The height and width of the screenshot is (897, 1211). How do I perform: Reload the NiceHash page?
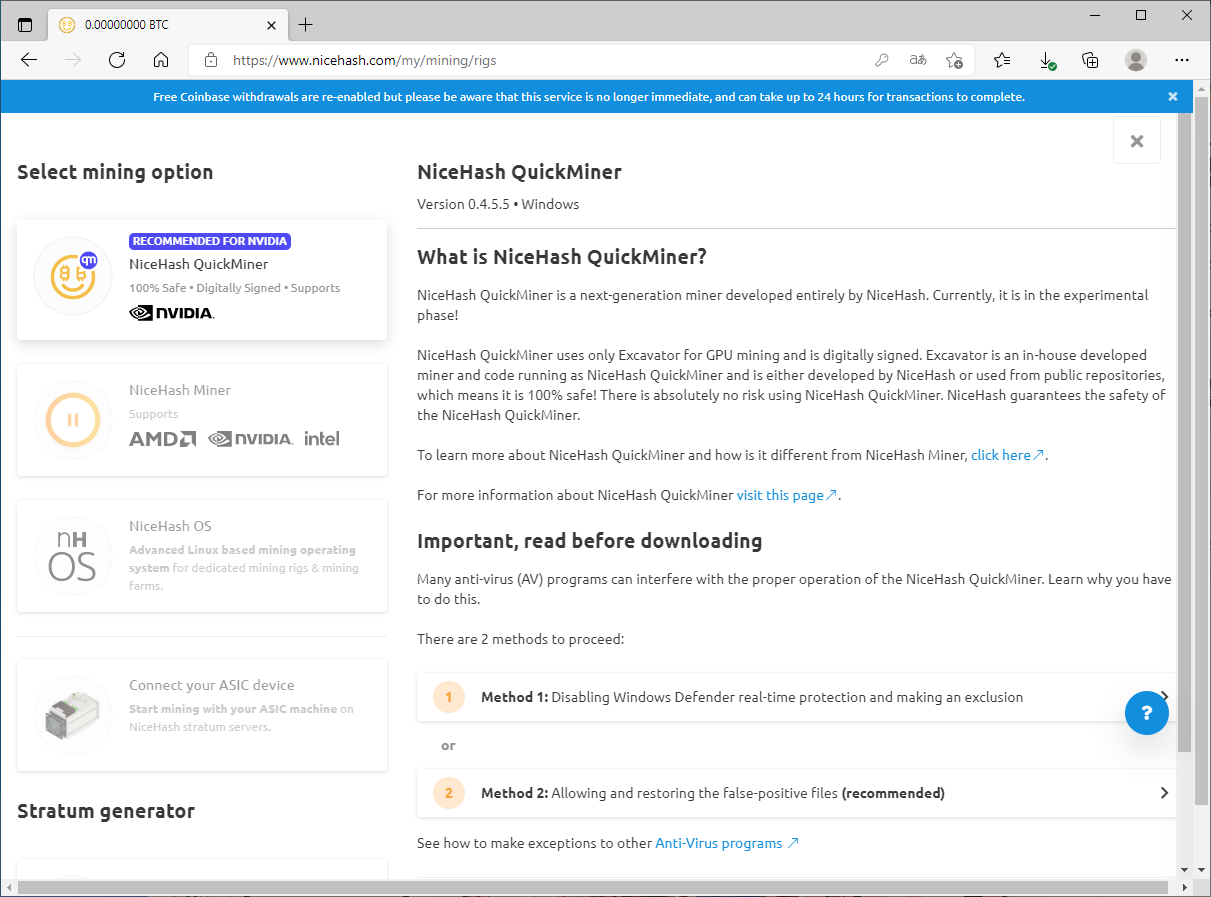pyautogui.click(x=117, y=60)
